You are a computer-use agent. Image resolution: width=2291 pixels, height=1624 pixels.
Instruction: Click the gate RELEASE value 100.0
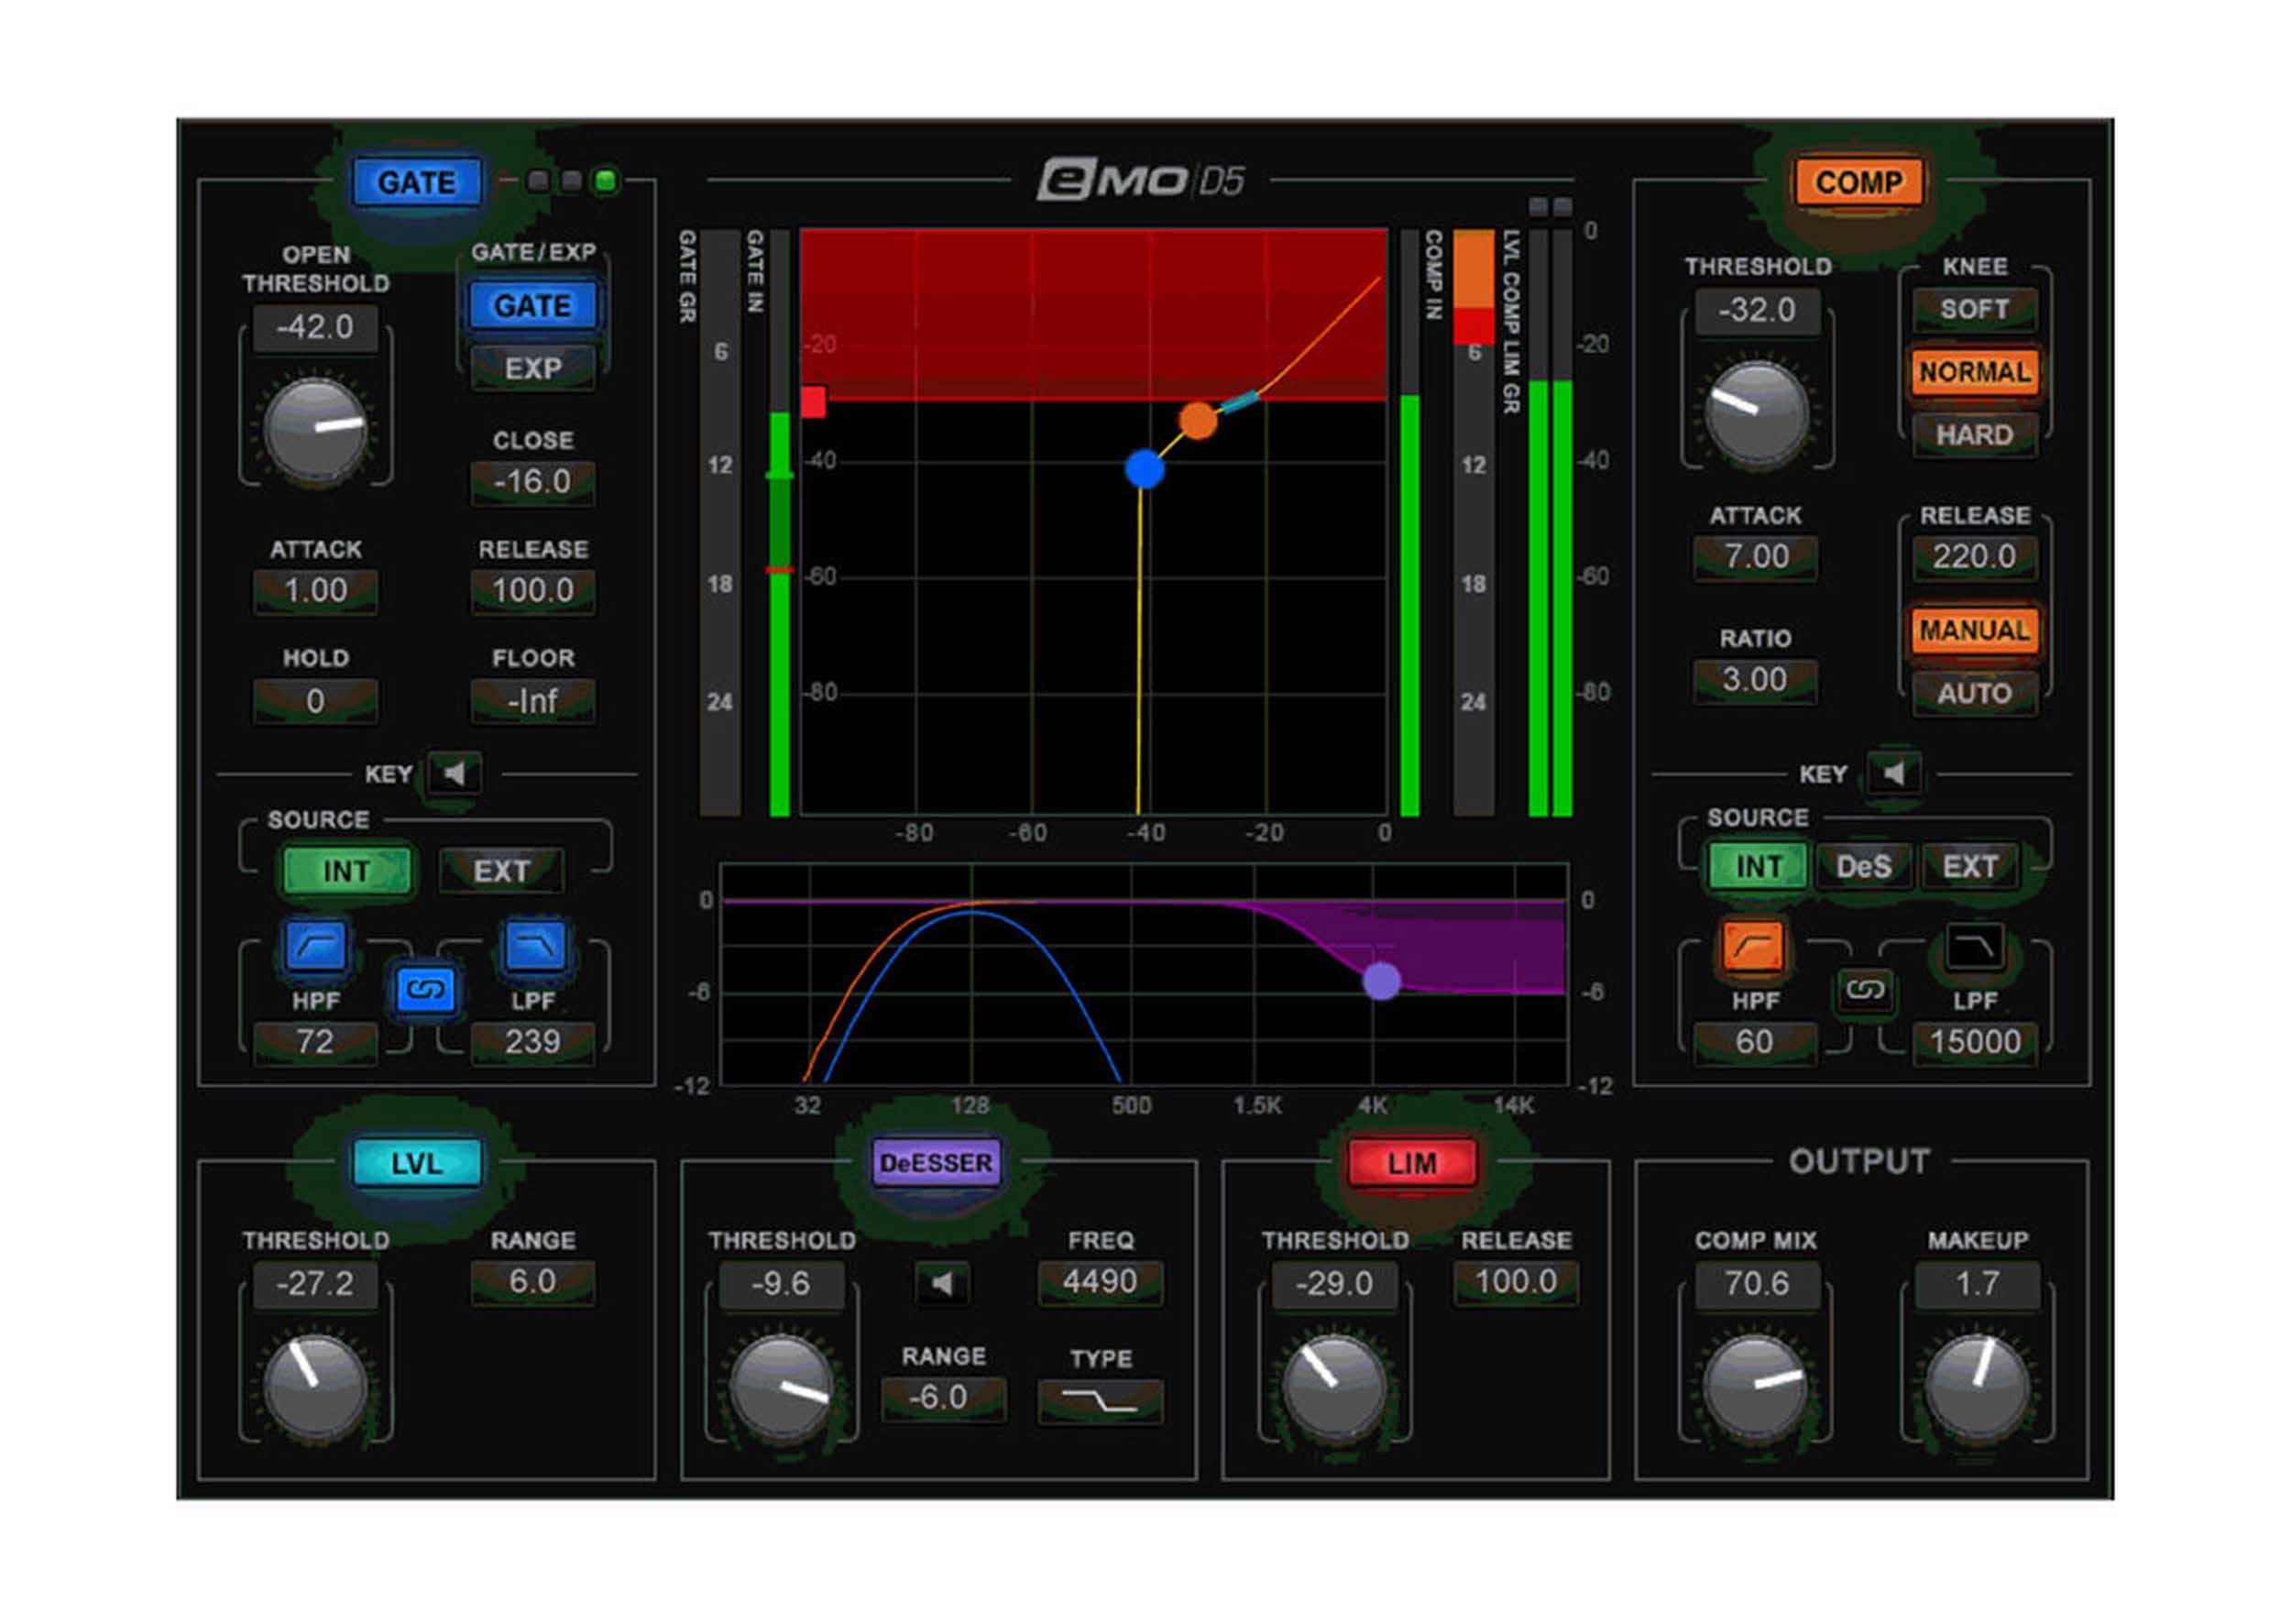(x=532, y=590)
